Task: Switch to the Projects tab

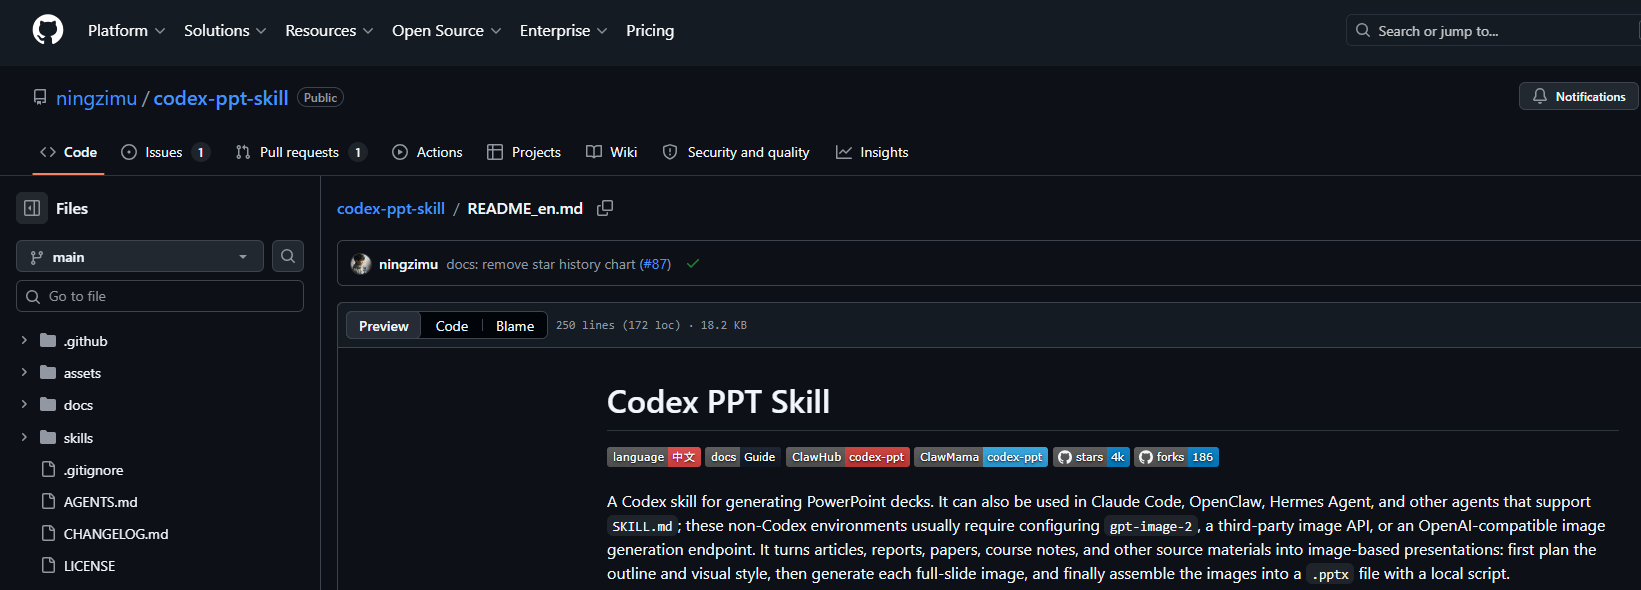Action: tap(524, 152)
